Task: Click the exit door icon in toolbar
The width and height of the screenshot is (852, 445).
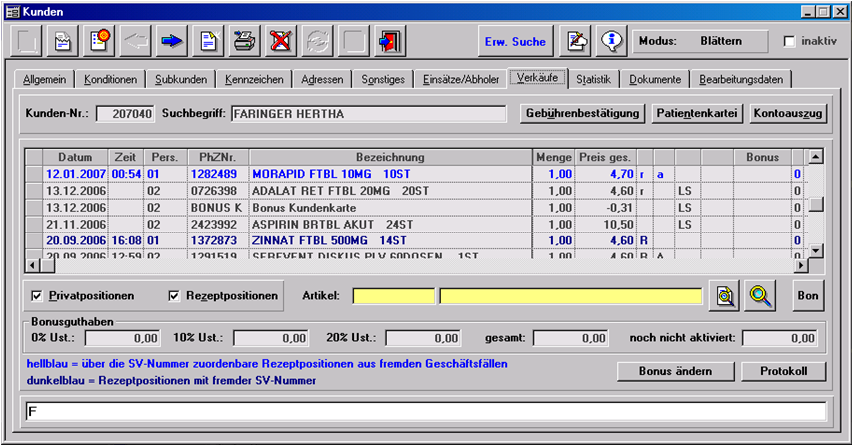Action: pos(389,42)
